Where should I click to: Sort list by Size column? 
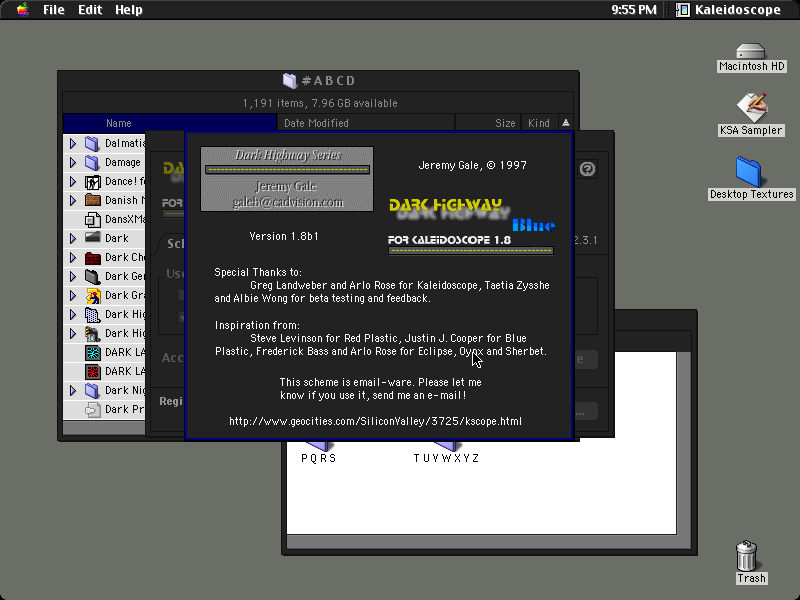487,123
